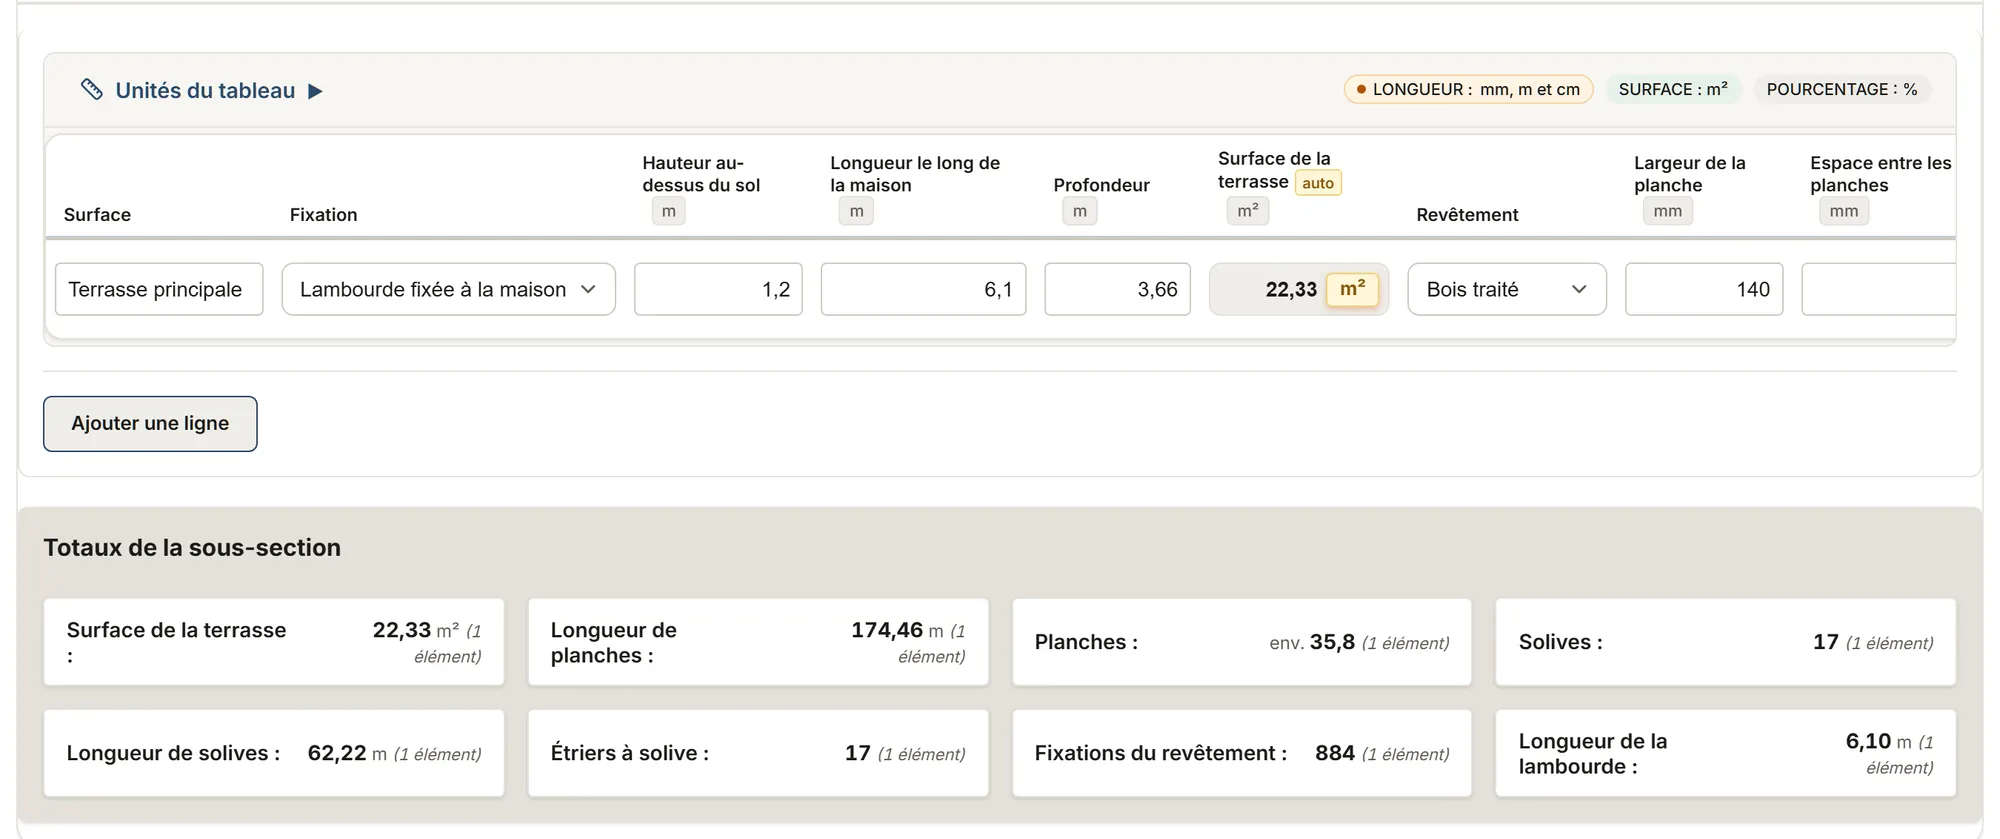Click the Terrasse principale surface name field
Viewport: 2000px width, 839px height.
click(x=159, y=289)
